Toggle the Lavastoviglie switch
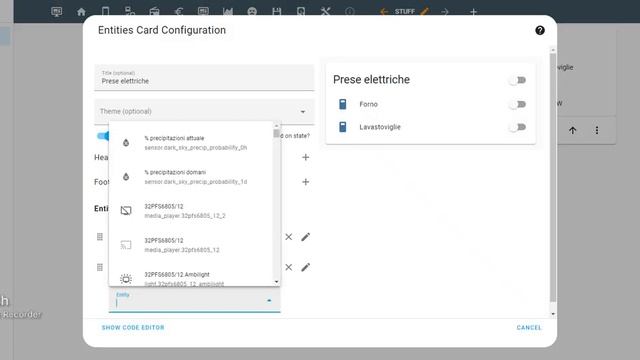This screenshot has width=640, height=360. click(x=518, y=127)
